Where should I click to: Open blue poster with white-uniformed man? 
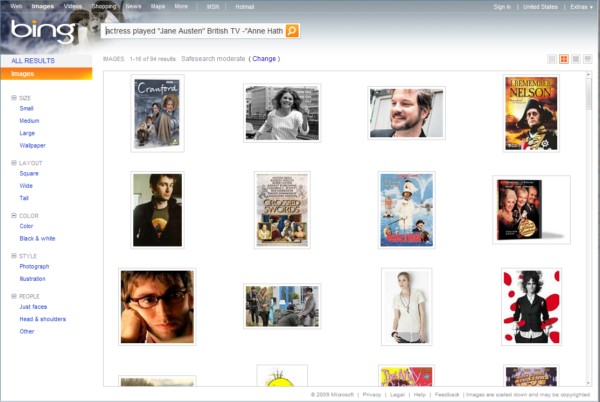tap(406, 210)
